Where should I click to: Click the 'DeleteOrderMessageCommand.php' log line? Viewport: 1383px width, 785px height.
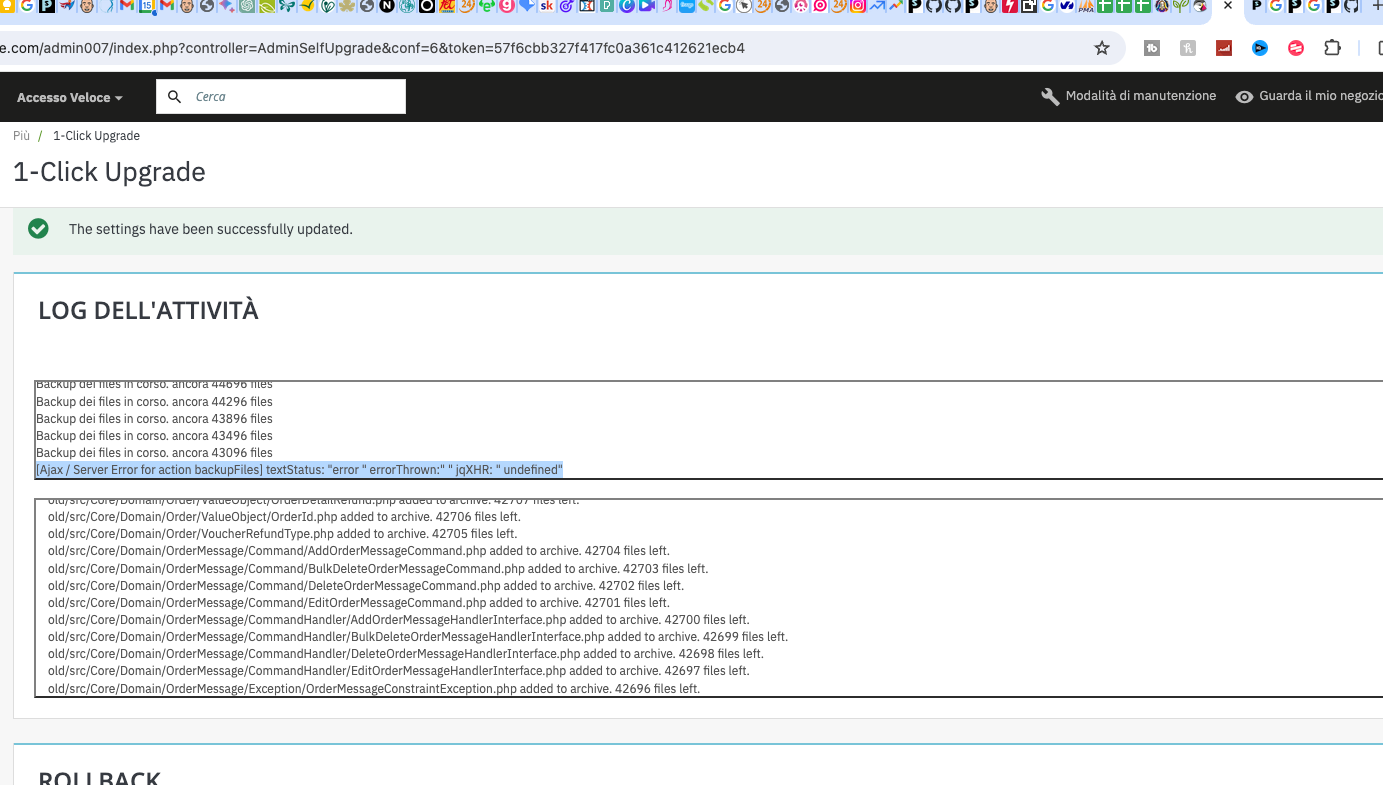point(367,585)
